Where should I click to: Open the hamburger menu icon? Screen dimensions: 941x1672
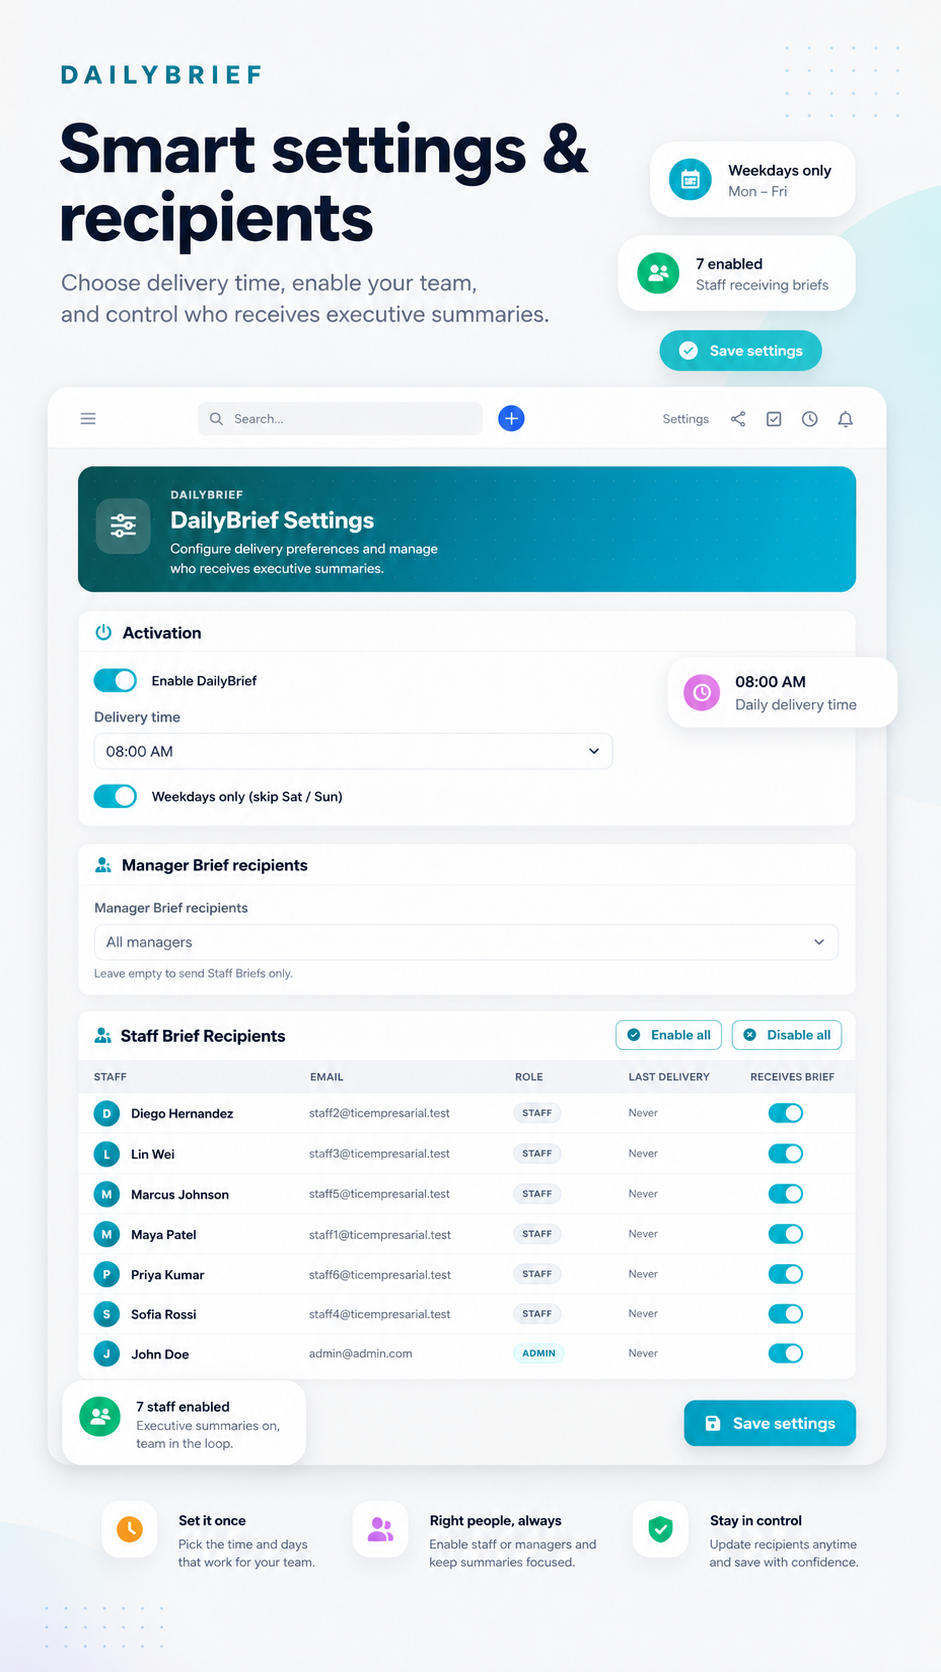(88, 419)
